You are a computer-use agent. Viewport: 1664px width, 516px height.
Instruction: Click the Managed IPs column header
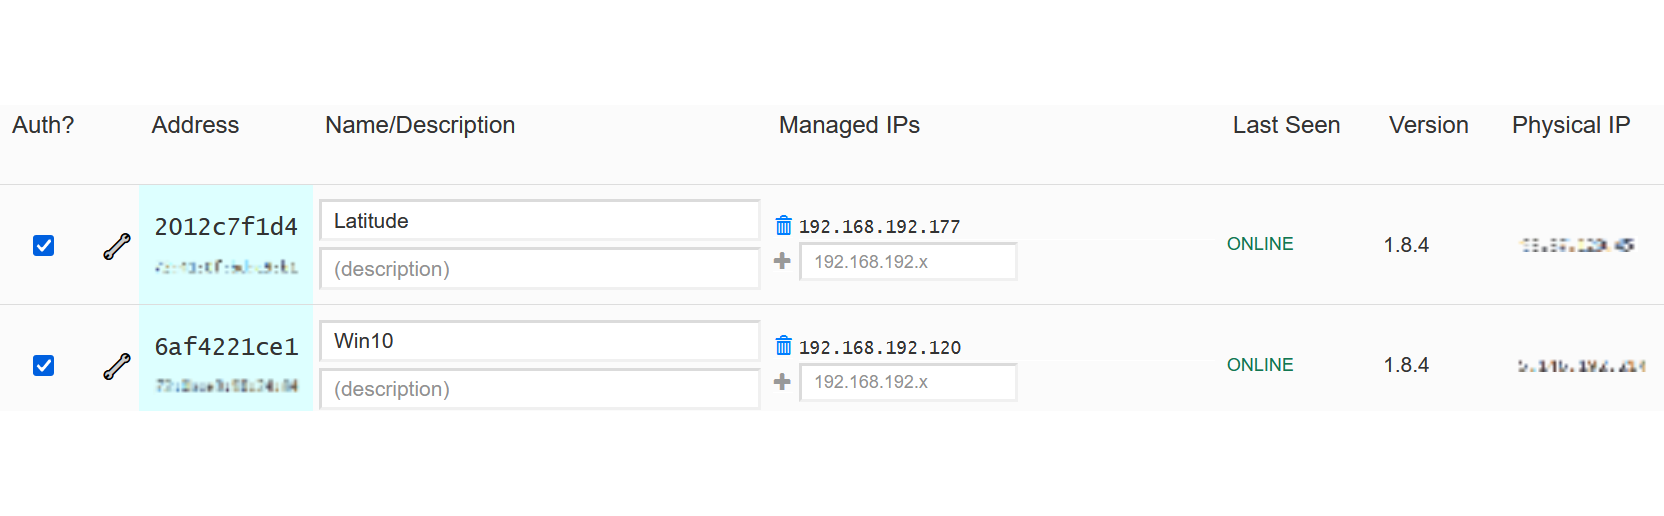[x=849, y=125]
